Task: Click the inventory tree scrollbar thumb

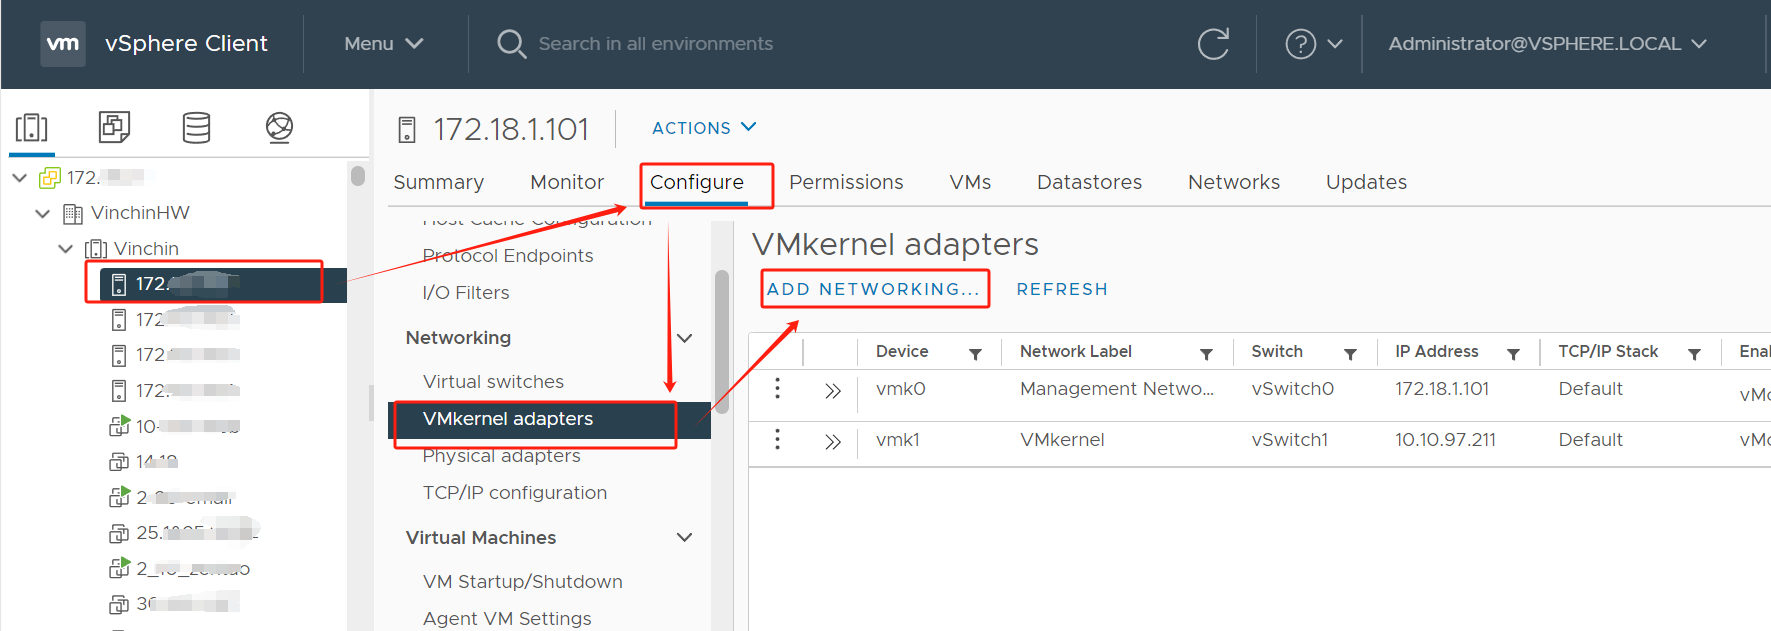Action: (x=358, y=176)
